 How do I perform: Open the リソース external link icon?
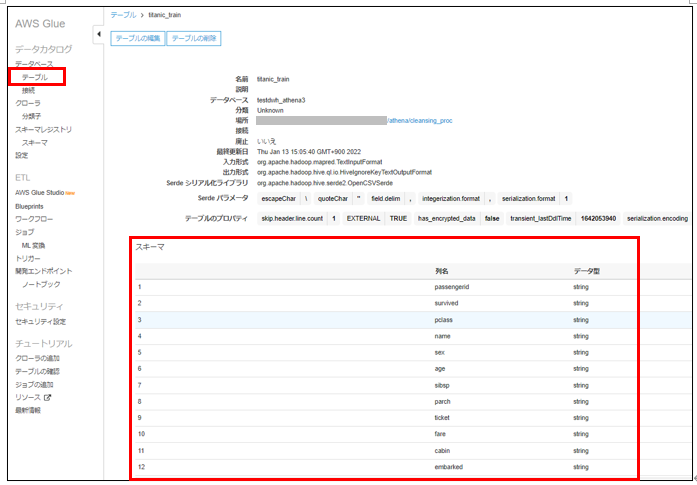pyautogui.click(x=48, y=397)
